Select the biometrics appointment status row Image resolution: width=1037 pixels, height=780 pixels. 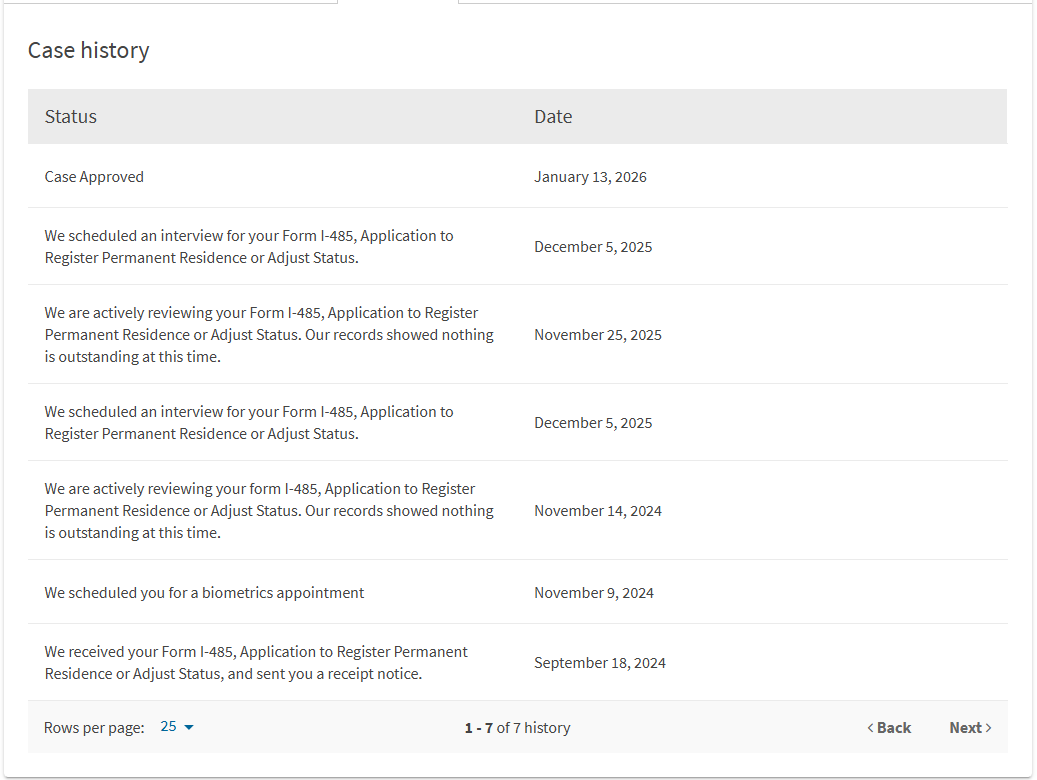tap(204, 593)
